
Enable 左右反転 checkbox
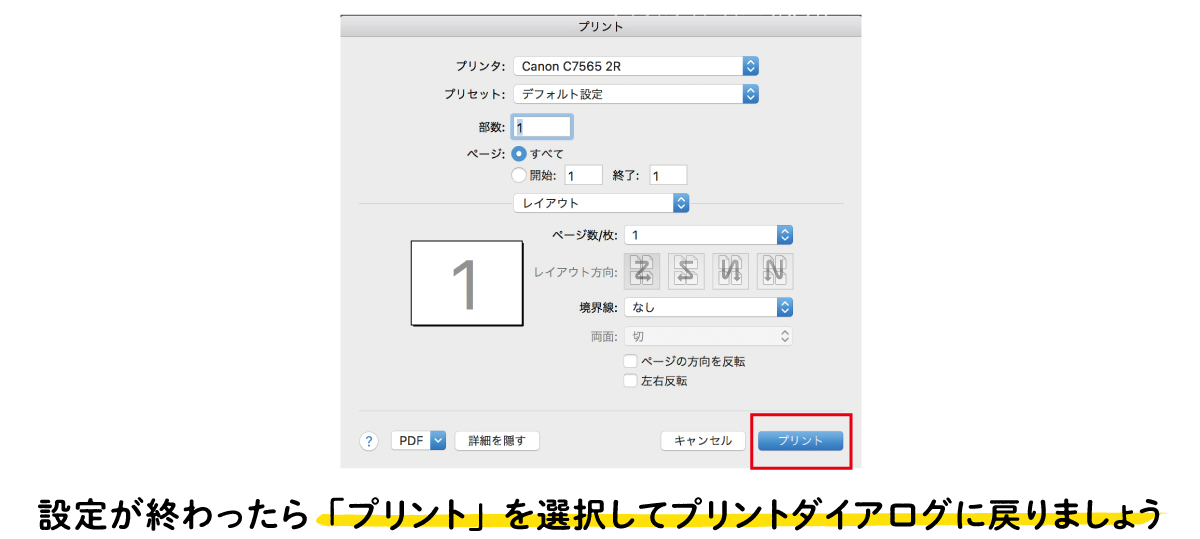pos(630,381)
